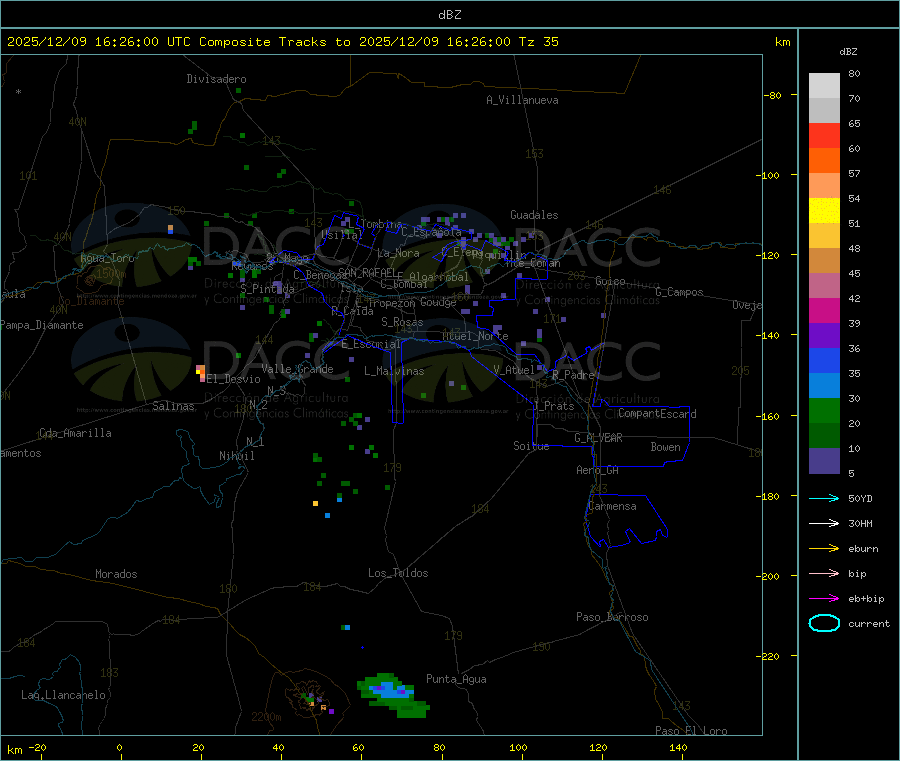Click the 0 km bottom axis label
The image size is (900, 761).
tap(119, 747)
